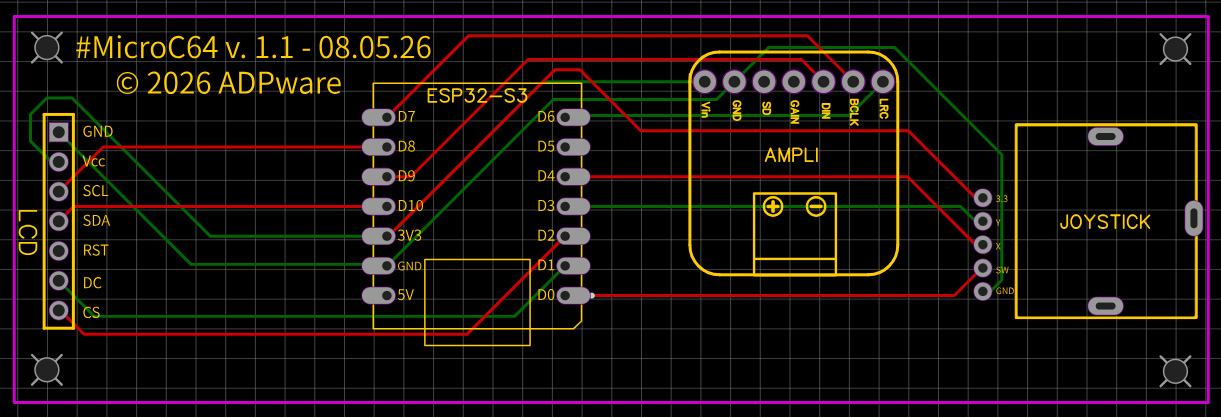Image resolution: width=1221 pixels, height=417 pixels.
Task: Select the AMPLI SD pad
Action: 764,81
